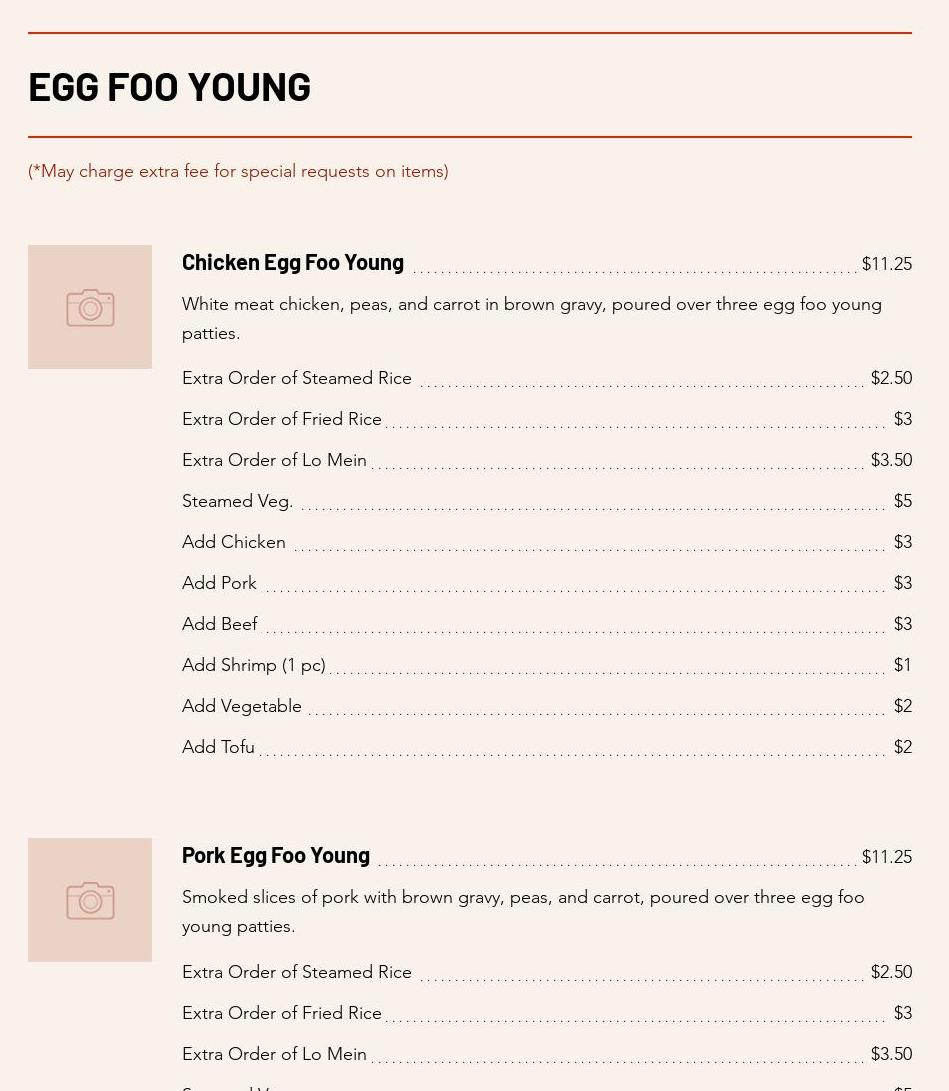Click the special requests extra fee note
Viewport: 949px width, 1091px height.
point(238,171)
